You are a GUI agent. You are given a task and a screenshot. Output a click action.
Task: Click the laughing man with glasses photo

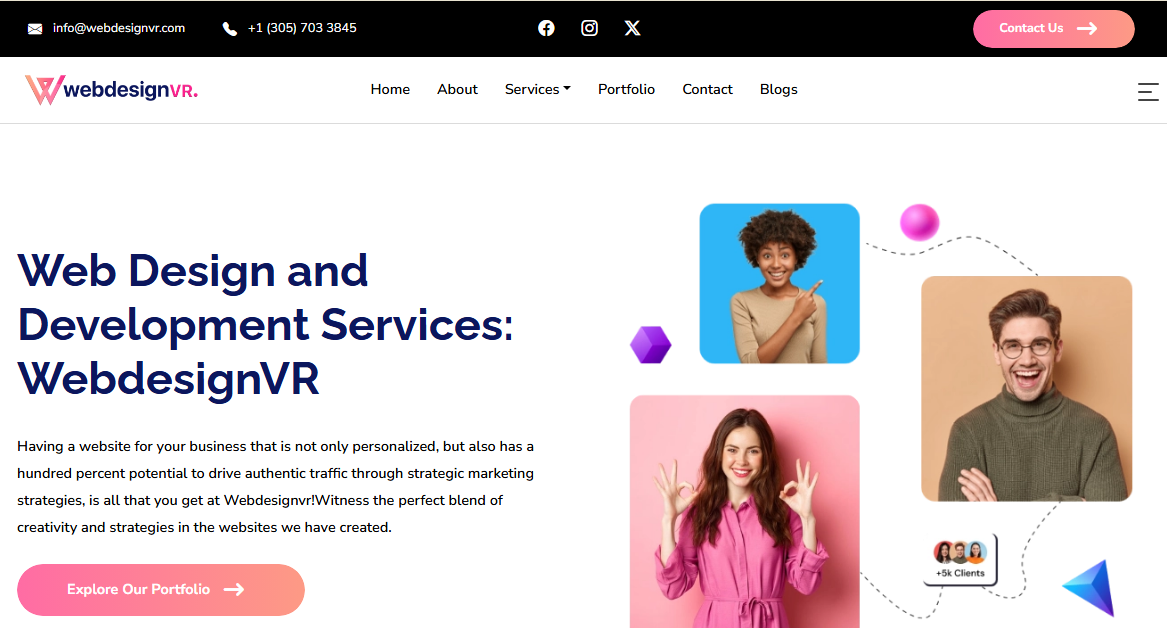pyautogui.click(x=1026, y=388)
